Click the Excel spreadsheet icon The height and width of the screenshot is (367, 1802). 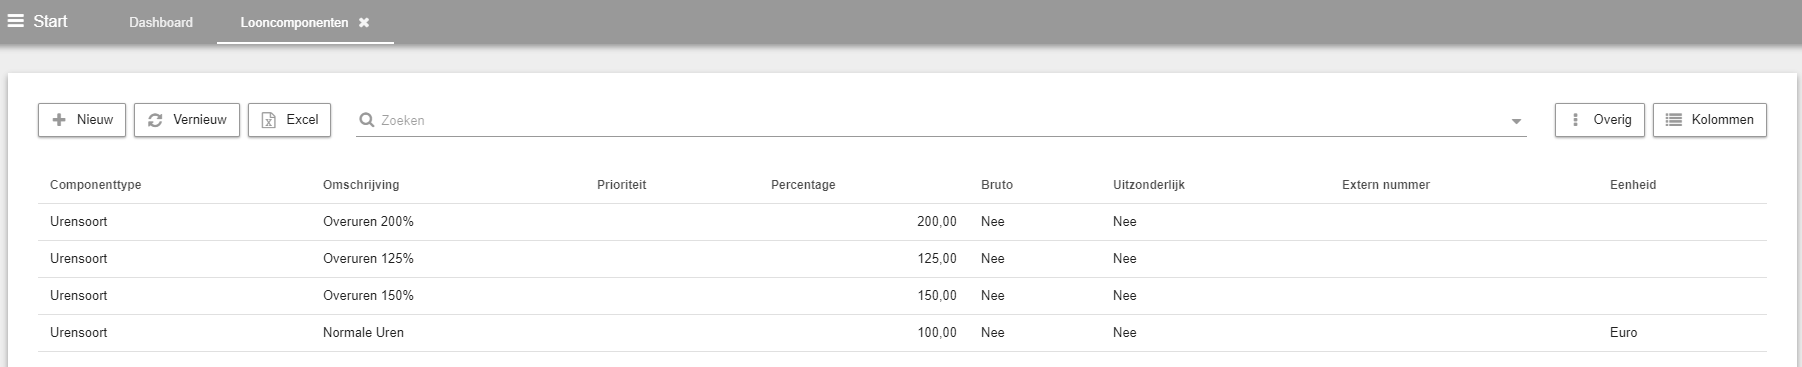click(x=268, y=120)
